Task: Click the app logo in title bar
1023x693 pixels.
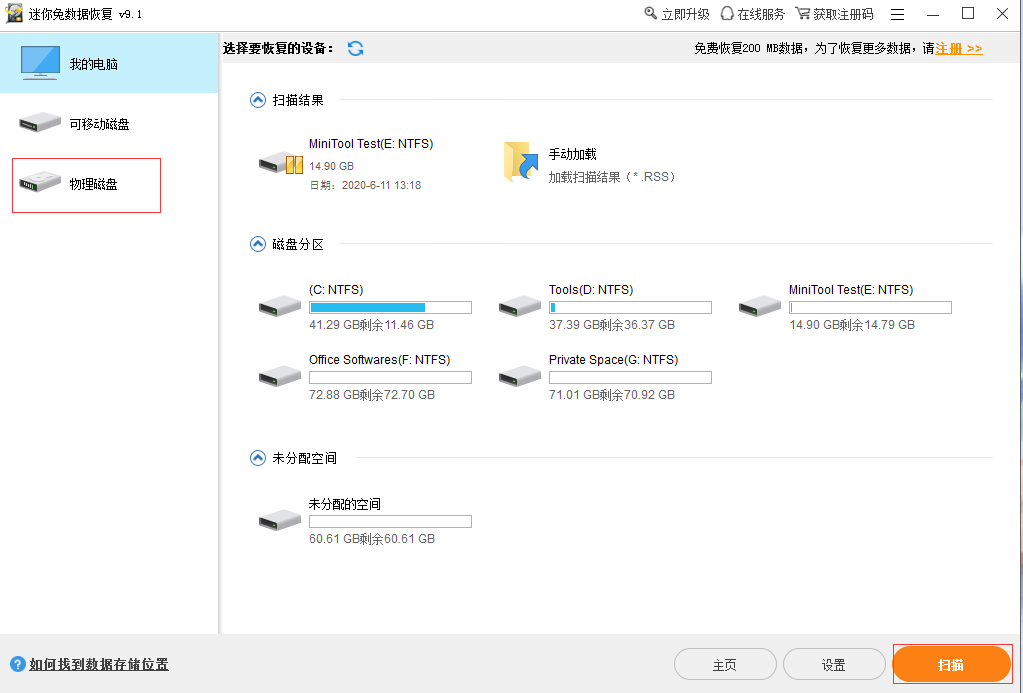Action: (14, 13)
